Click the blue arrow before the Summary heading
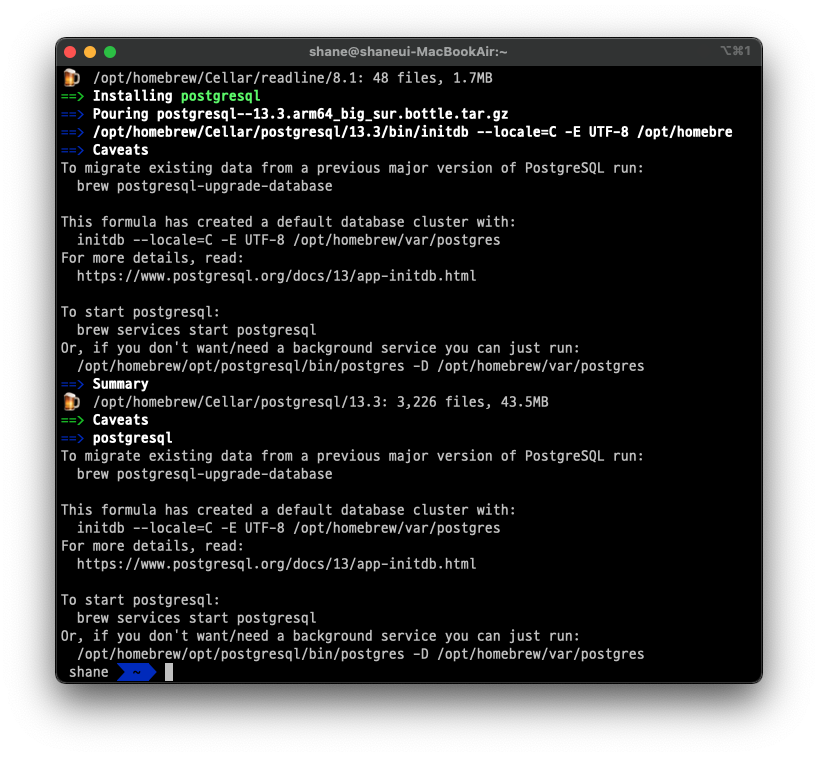This screenshot has height=757, width=818. (x=72, y=384)
